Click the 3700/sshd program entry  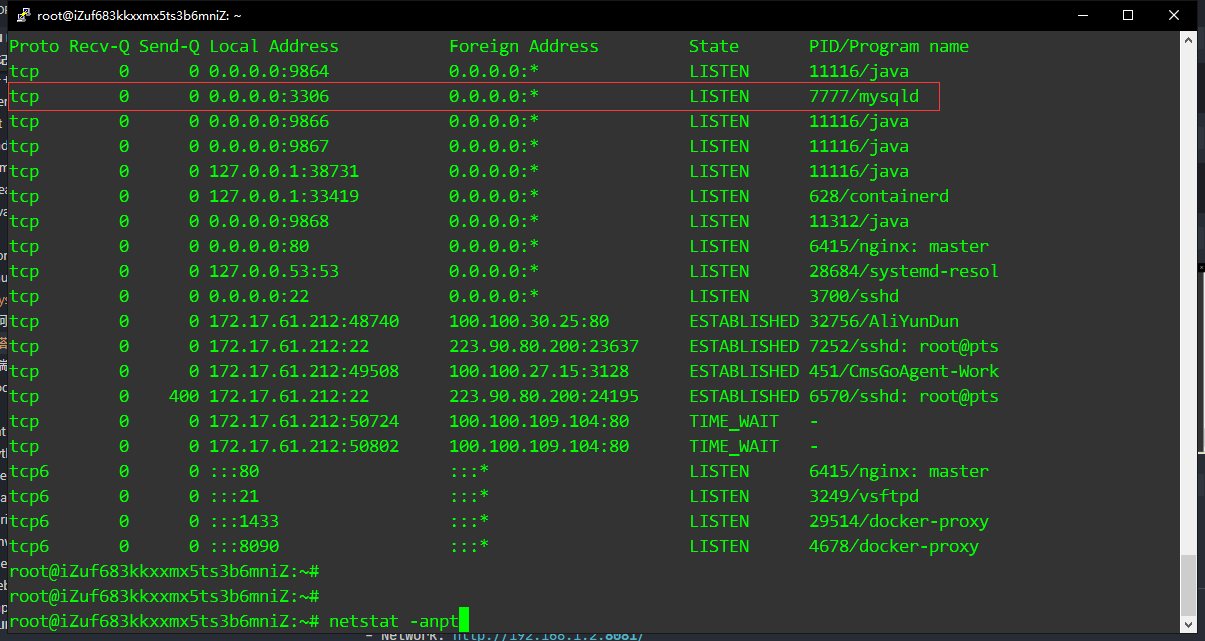pyautogui.click(x=854, y=296)
